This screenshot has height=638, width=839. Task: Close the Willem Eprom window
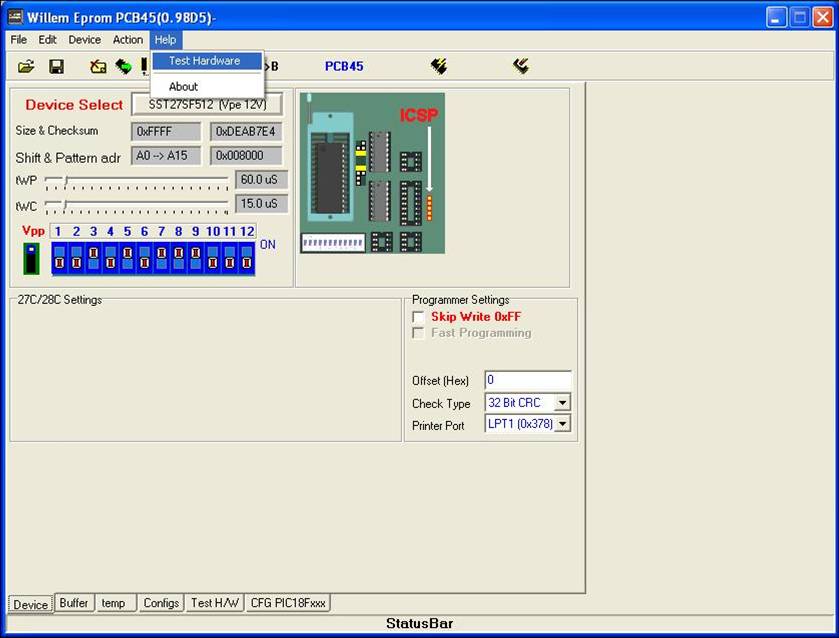[x=823, y=17]
